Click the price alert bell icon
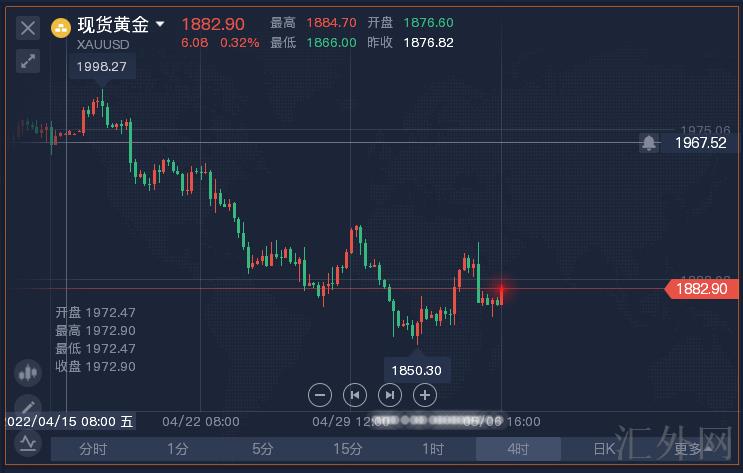This screenshot has height=473, width=743. (649, 143)
